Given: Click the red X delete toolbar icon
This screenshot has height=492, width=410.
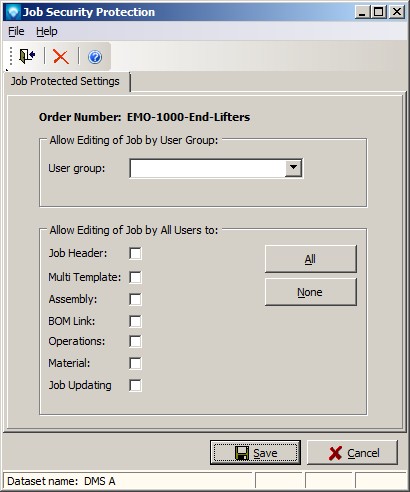Looking at the screenshot, I should pyautogui.click(x=61, y=56).
